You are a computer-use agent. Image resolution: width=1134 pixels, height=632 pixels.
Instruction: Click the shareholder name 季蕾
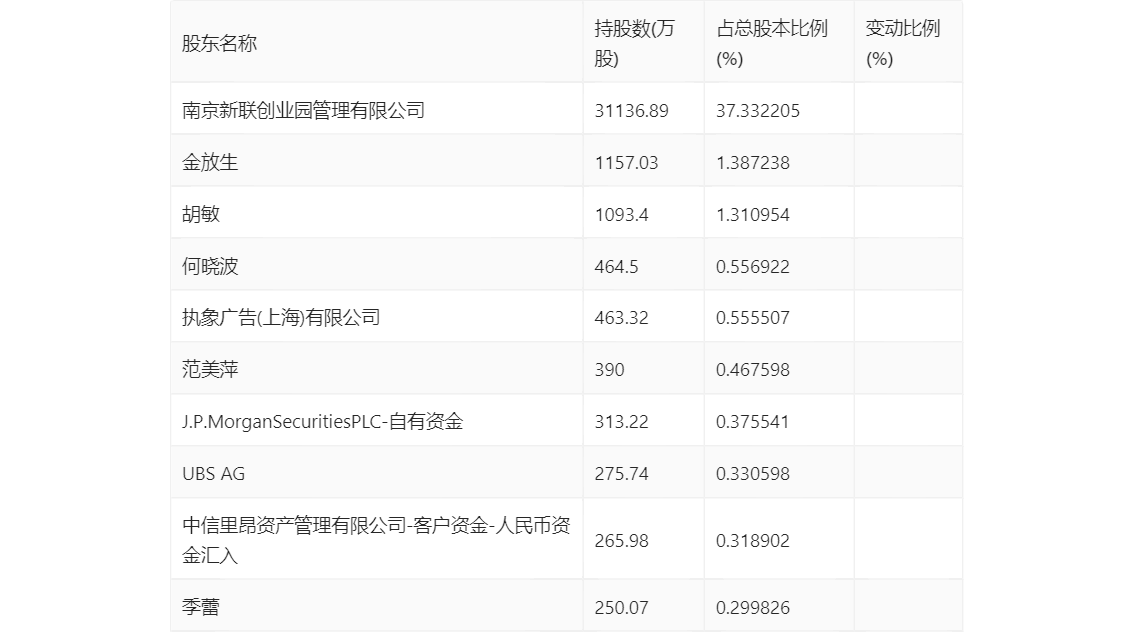point(200,607)
